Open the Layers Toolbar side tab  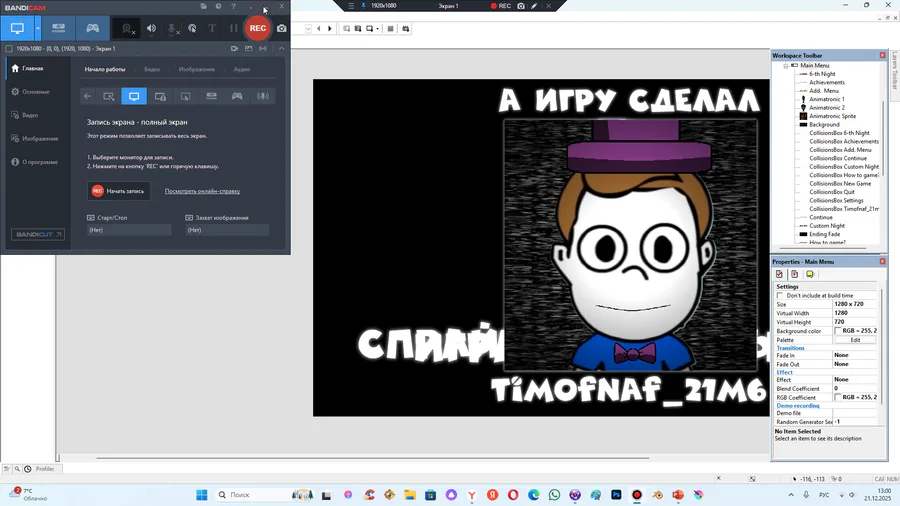[894, 71]
